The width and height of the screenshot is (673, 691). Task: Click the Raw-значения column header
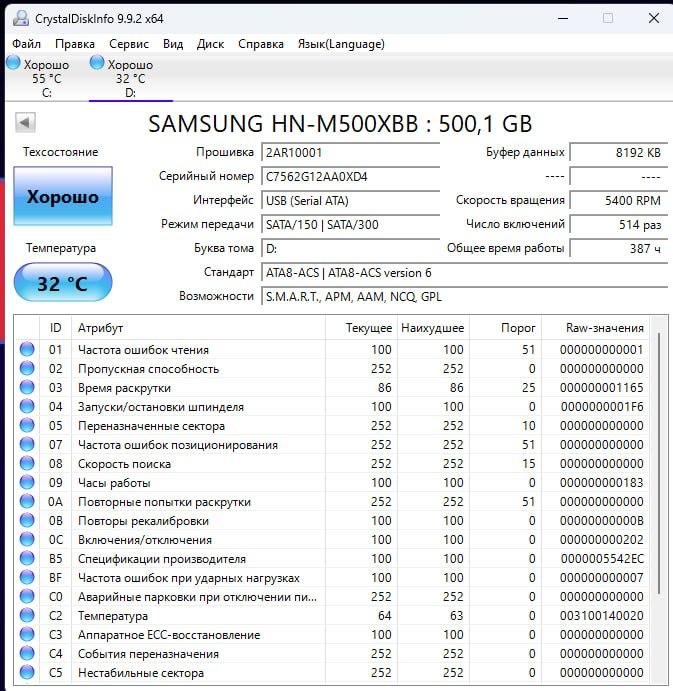coord(595,328)
